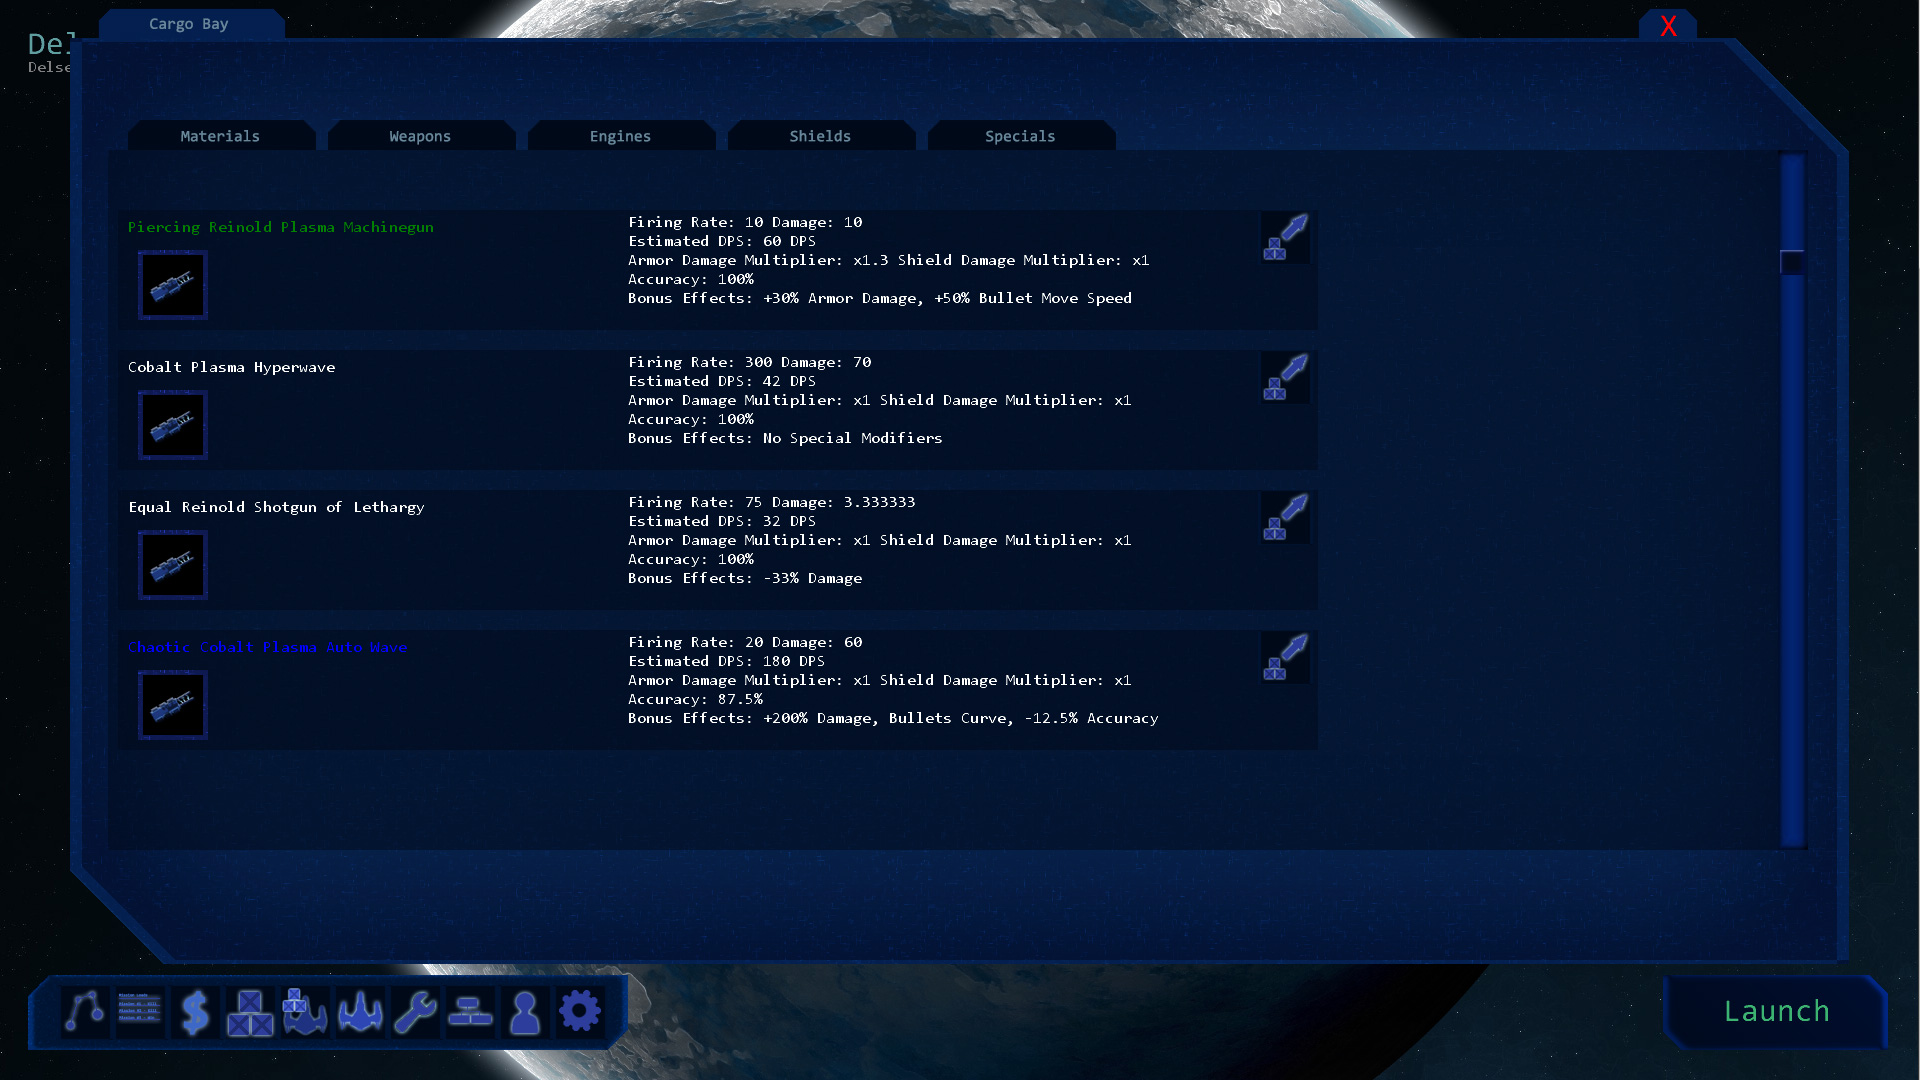Equip Chaotic Cobalt Plasma Auto Wave via its icon
1920x1080 pixels.
point(1285,658)
